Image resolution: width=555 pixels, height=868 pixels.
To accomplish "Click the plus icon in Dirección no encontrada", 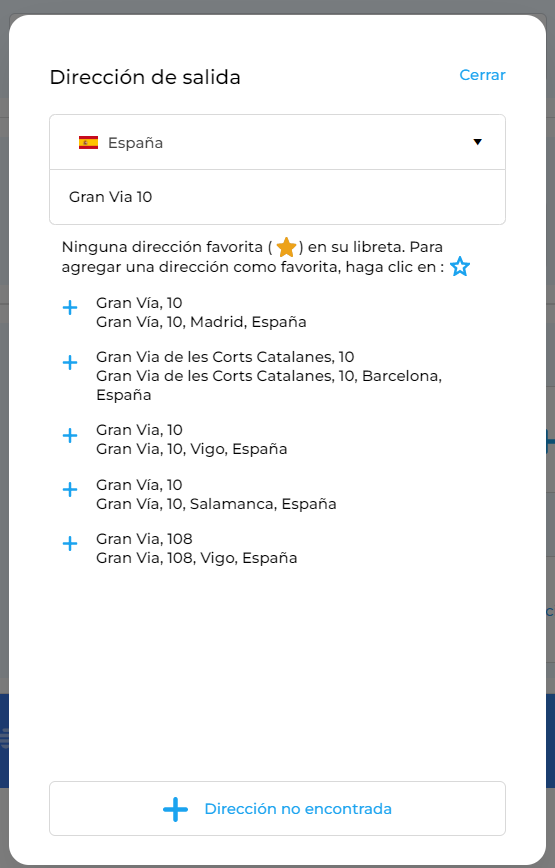I will point(175,809).
